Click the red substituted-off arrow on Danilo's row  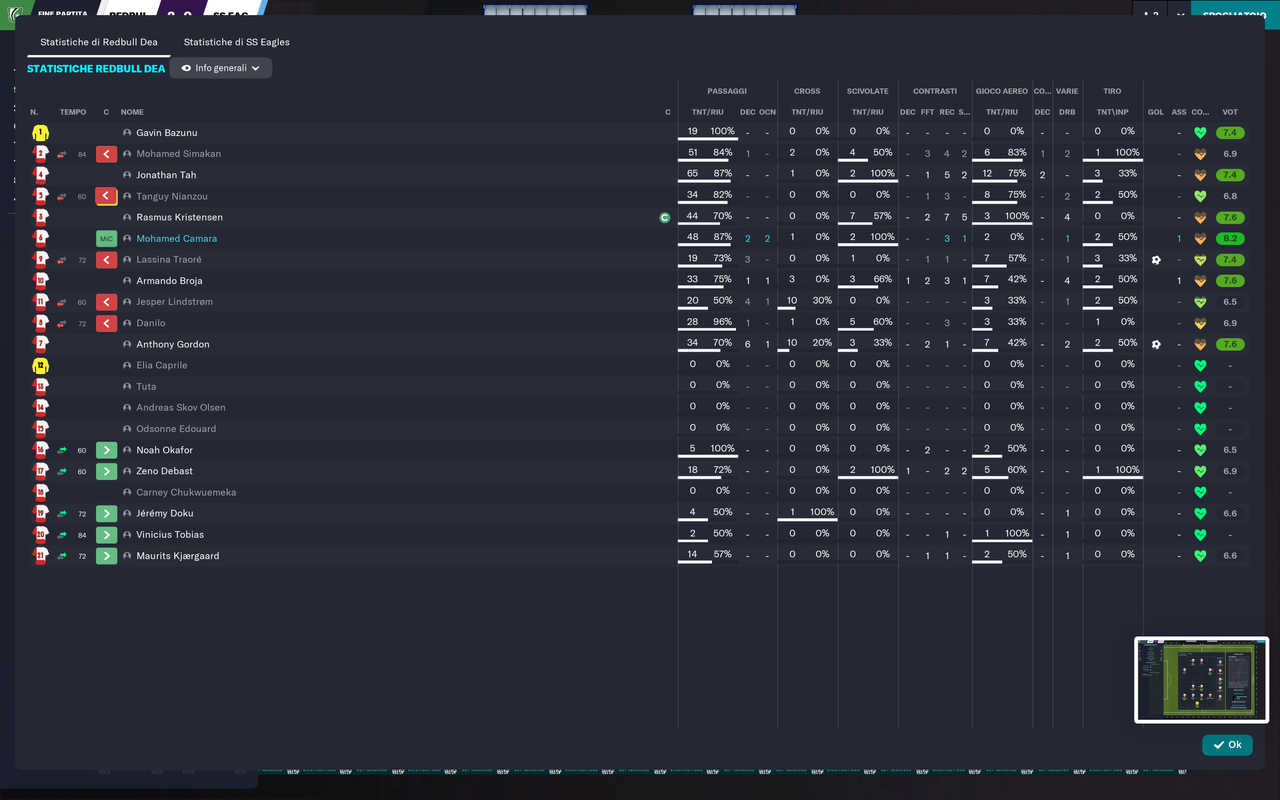point(106,323)
